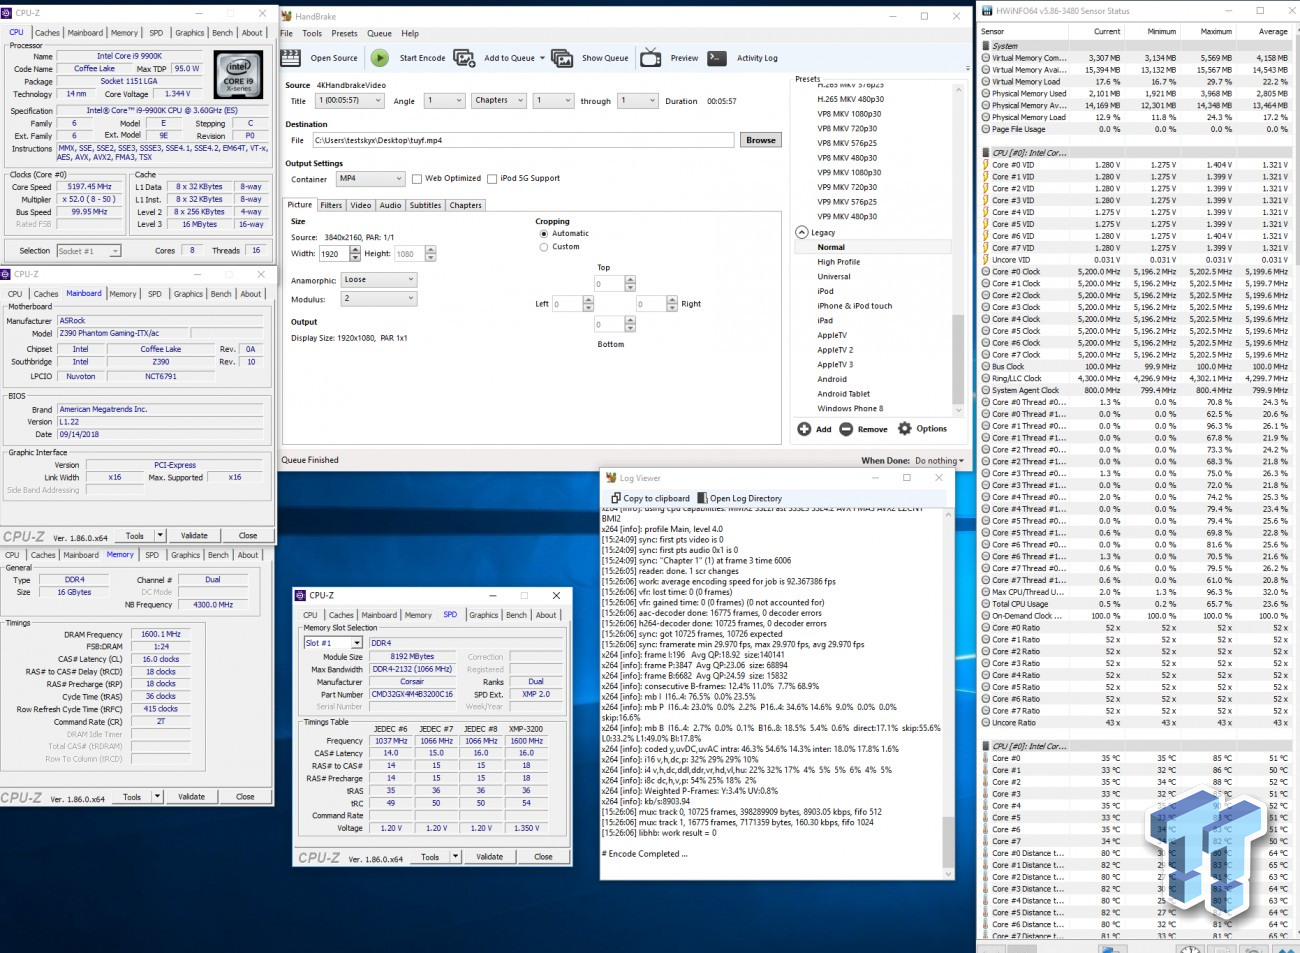Open the Add to Queue dropdown arrow
Screen dimensions: 1300x953
pos(542,58)
